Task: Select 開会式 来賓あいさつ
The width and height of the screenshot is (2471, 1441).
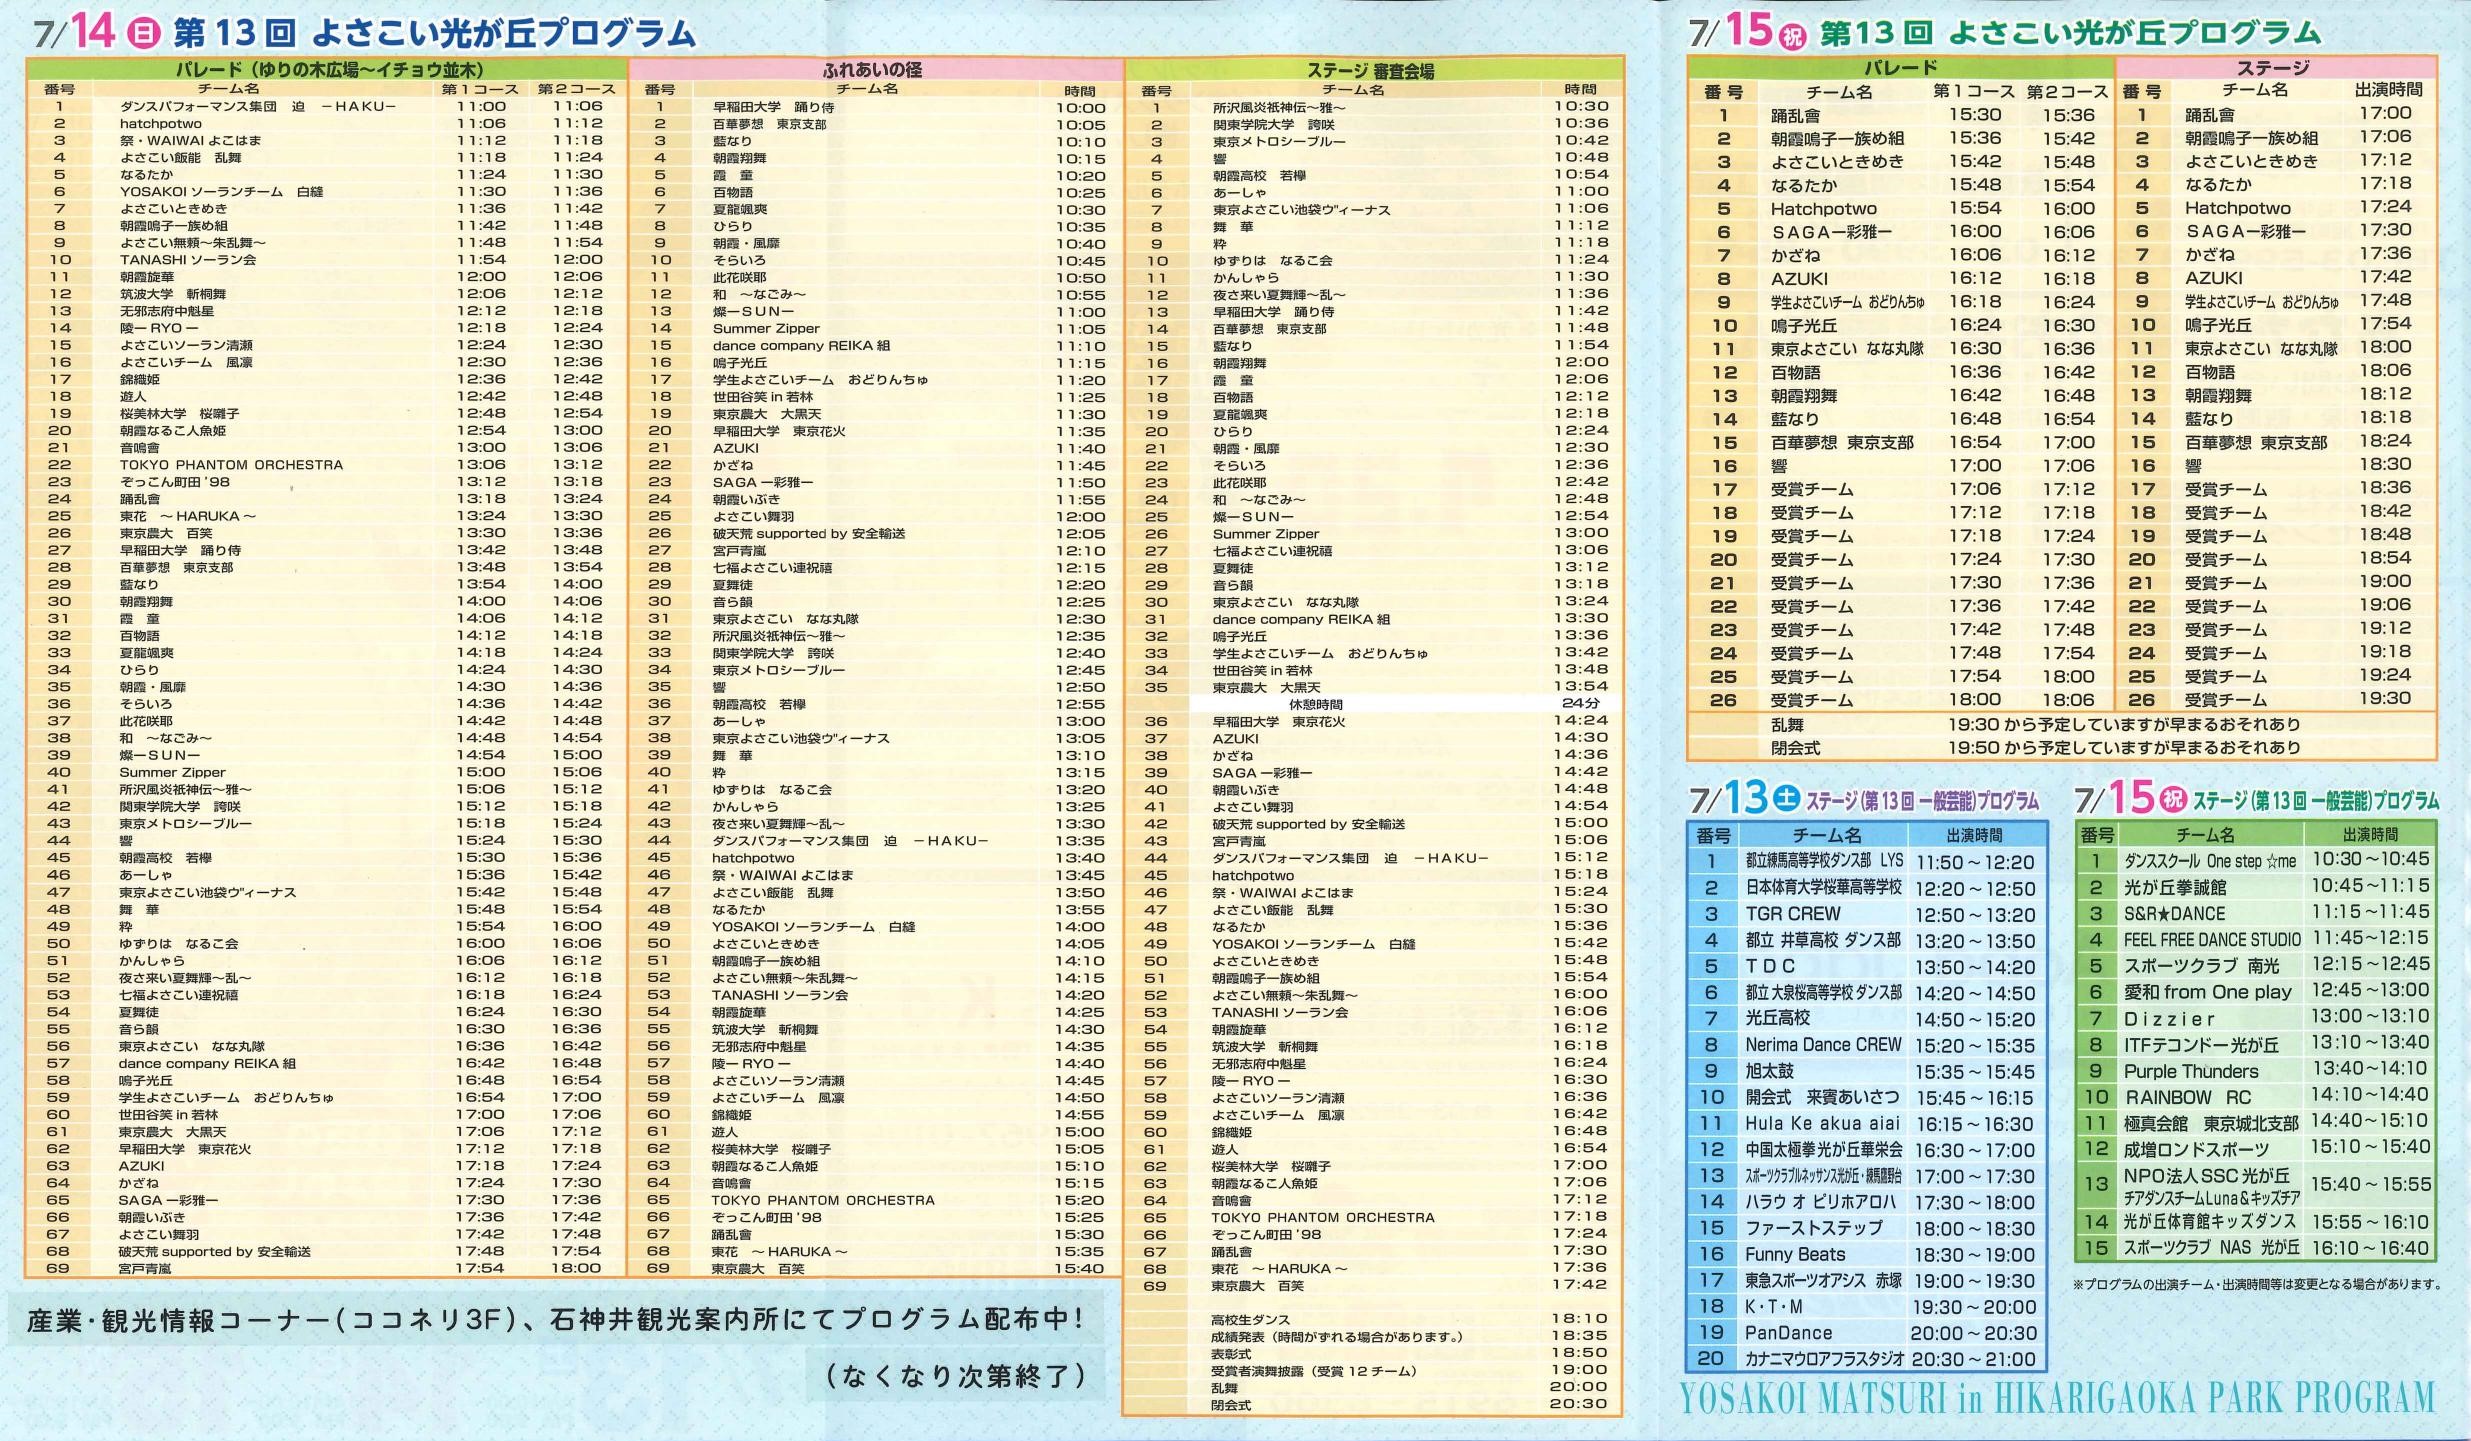Action: coord(1821,1097)
